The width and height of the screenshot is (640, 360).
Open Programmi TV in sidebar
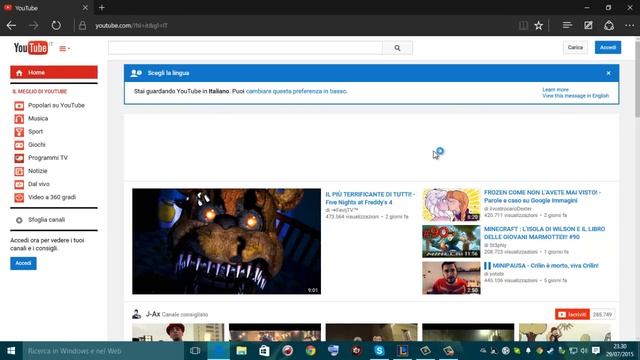[48, 158]
